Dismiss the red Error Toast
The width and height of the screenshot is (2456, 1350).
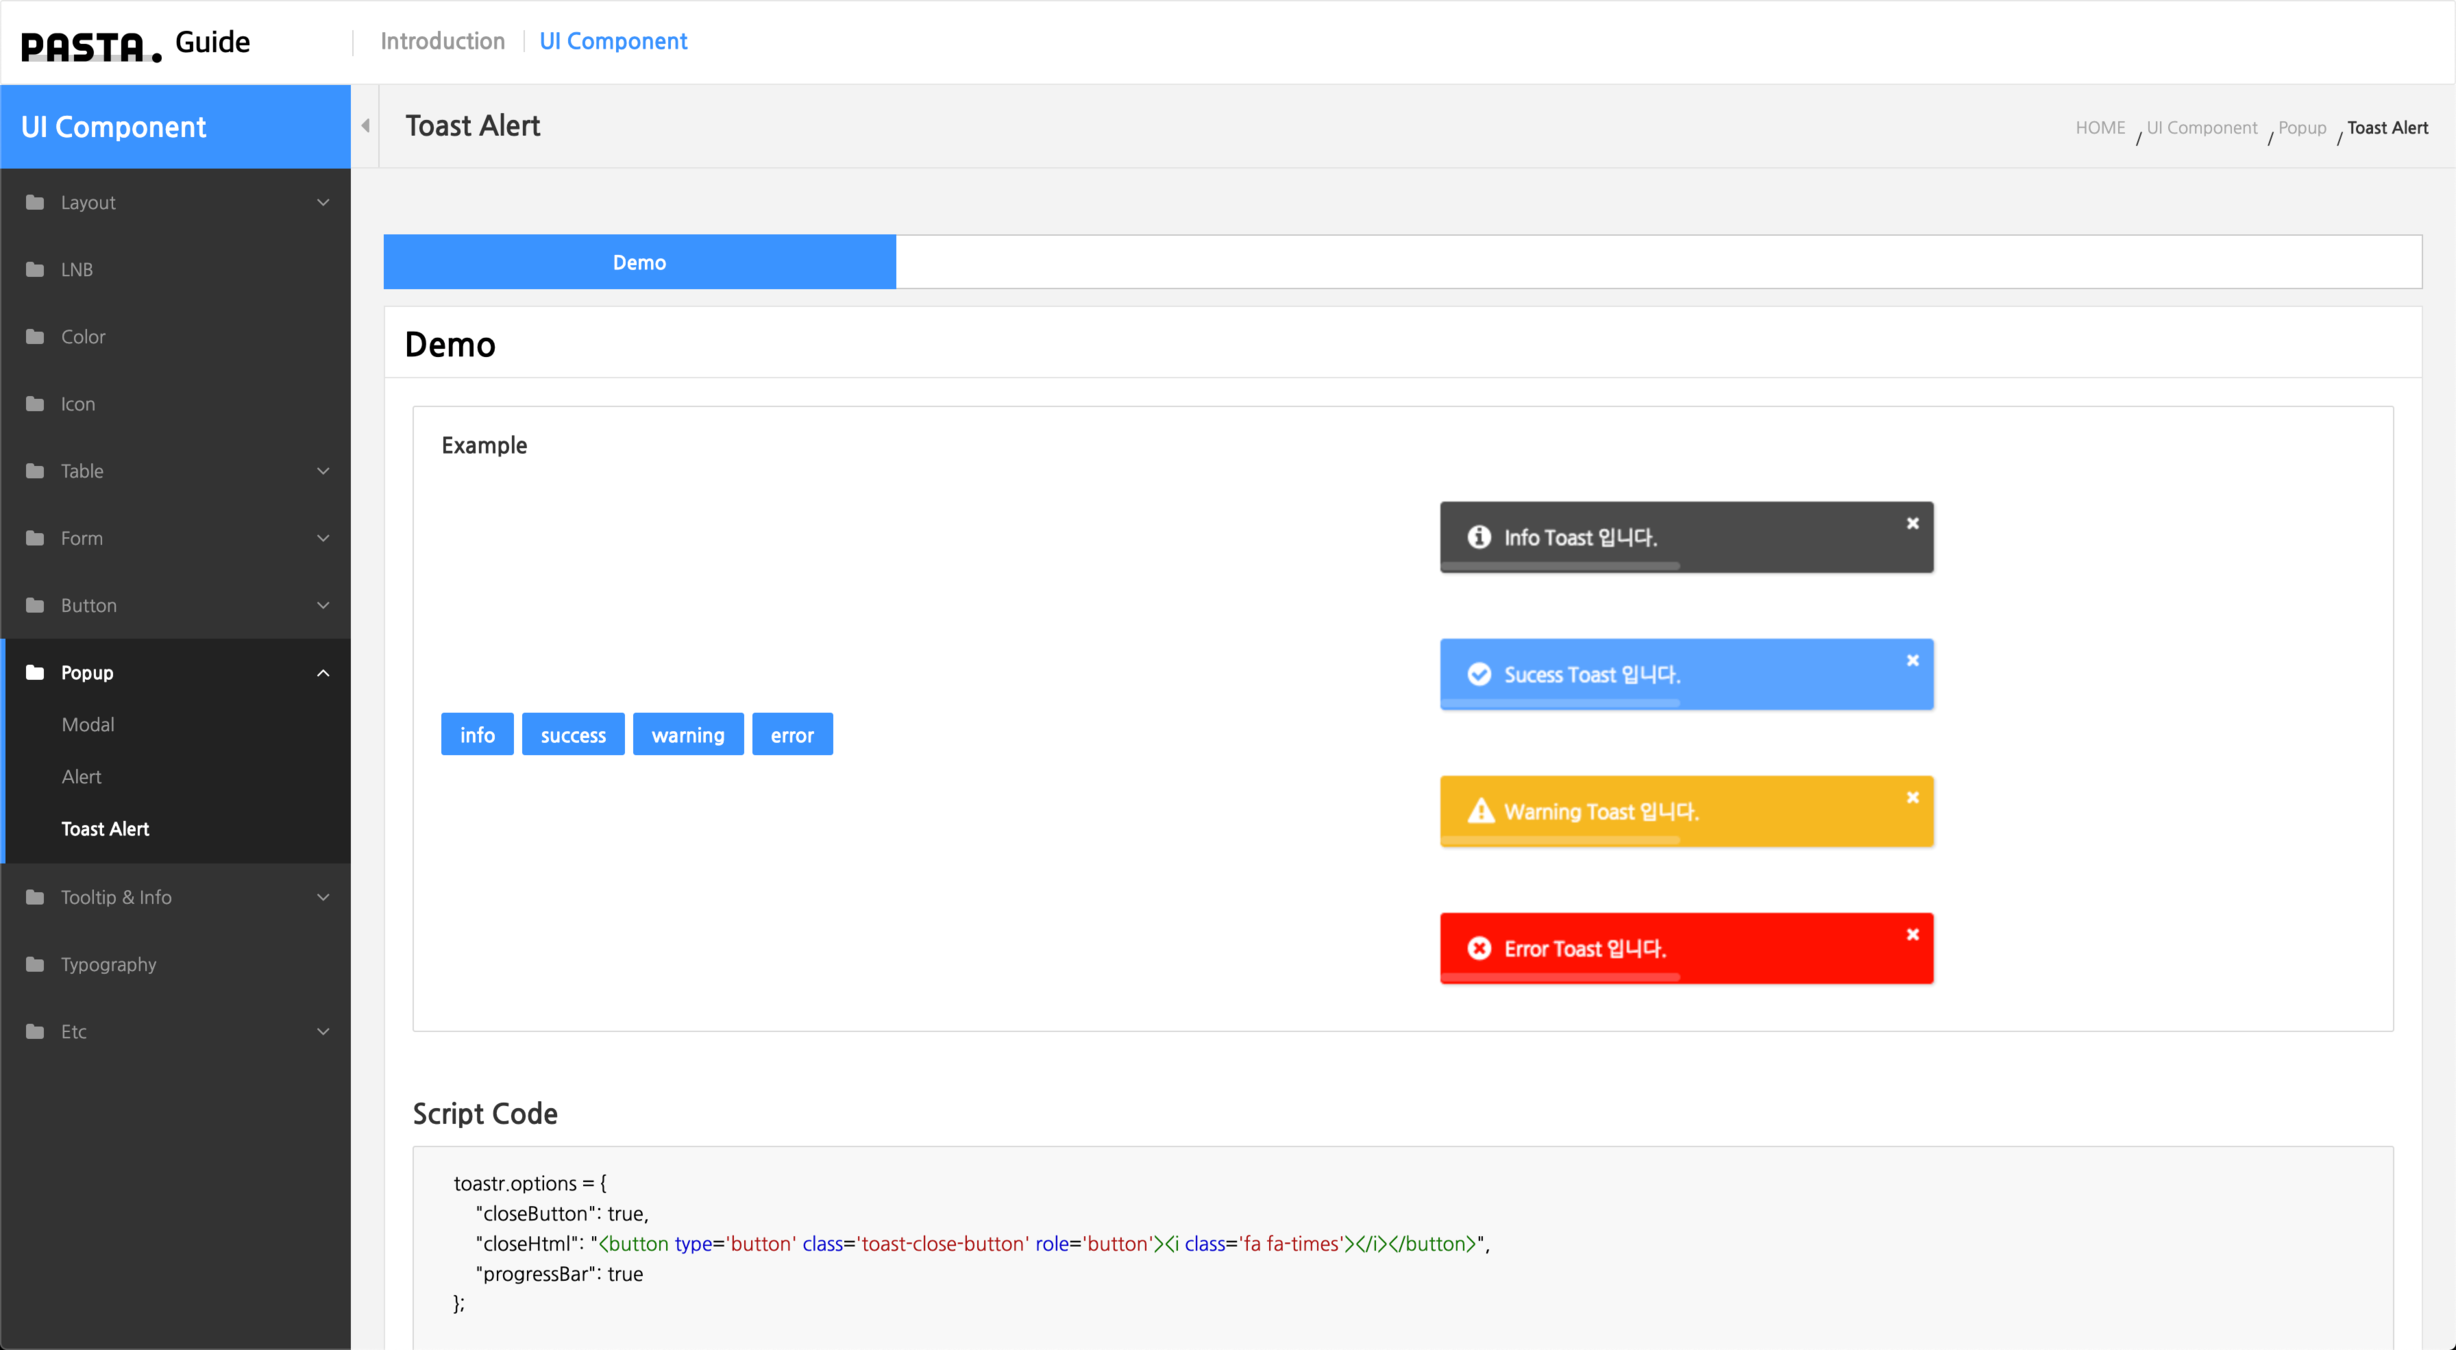point(1912,934)
